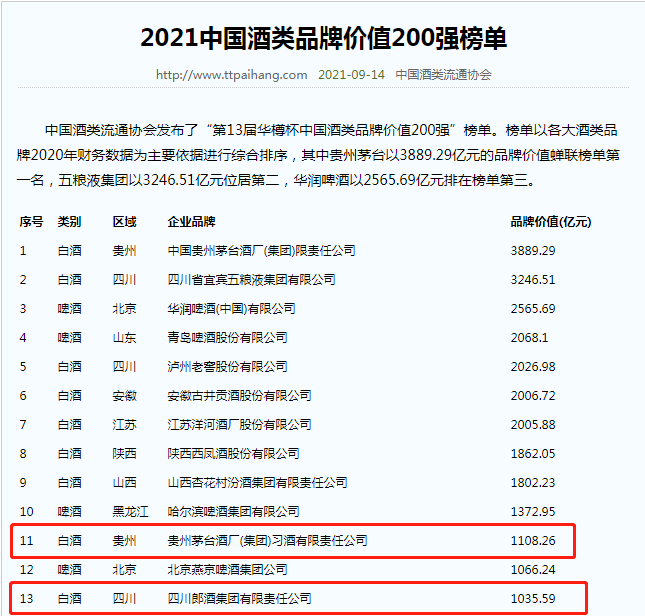The image size is (645, 616).
Task: Click brand value 3246.51 in table
Action: tap(533, 280)
